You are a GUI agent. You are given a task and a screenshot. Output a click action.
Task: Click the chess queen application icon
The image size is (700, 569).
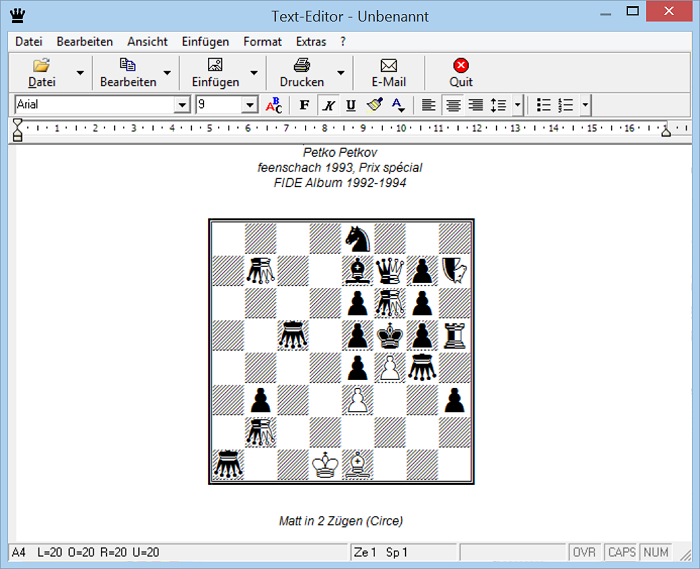17,15
